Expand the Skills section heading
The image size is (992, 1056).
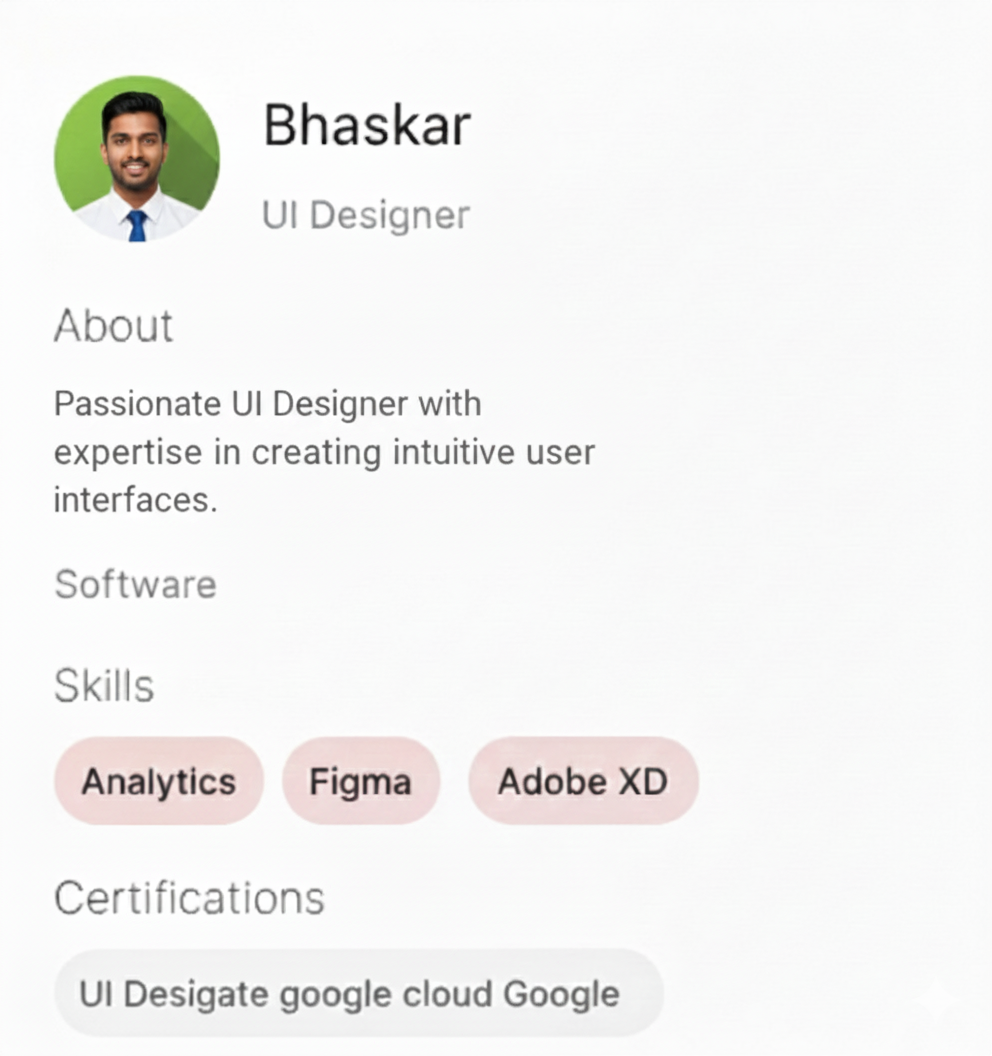point(104,686)
